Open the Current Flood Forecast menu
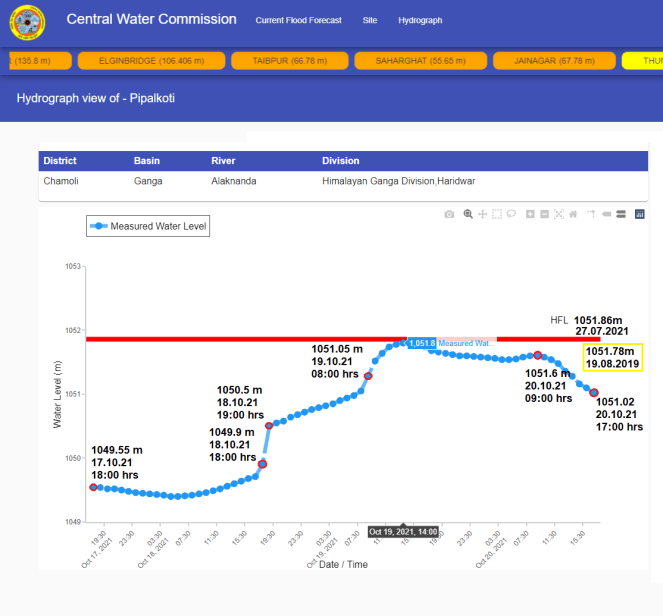This screenshot has height=616, width=663. [x=298, y=20]
